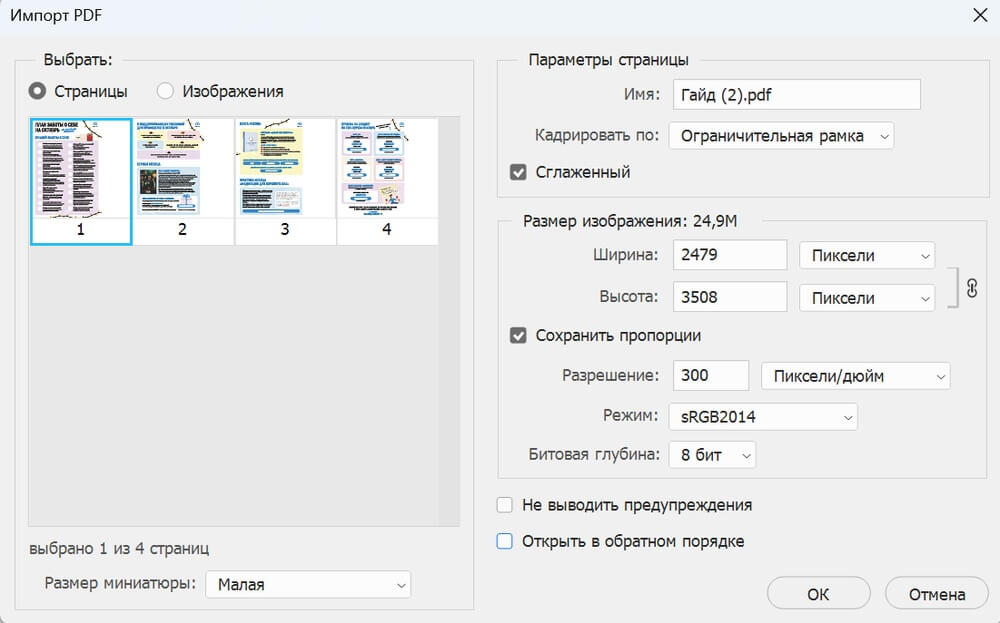This screenshot has height=623, width=1000.
Task: Click the Разрешение input field
Action: (x=710, y=376)
